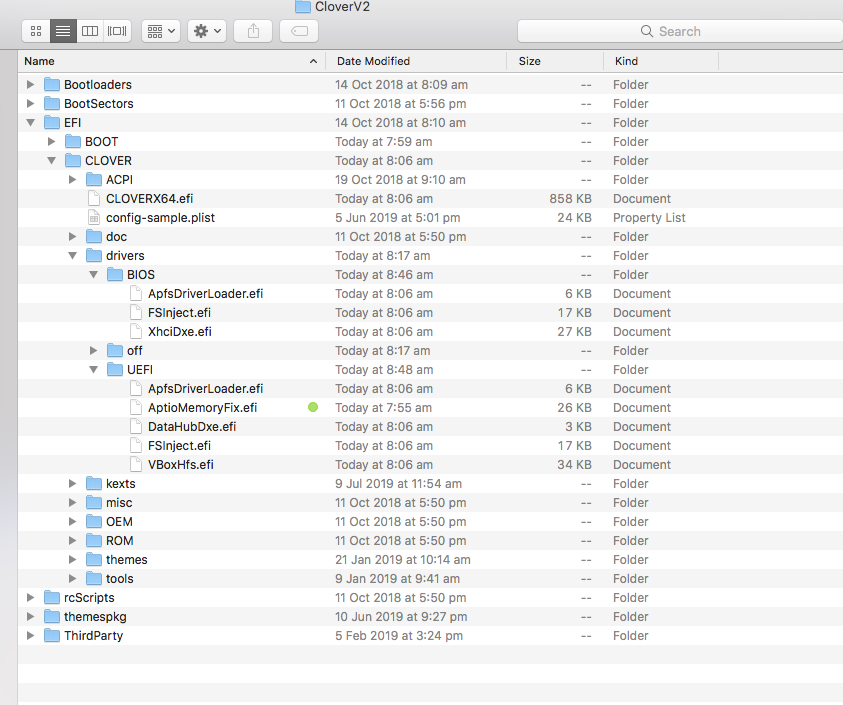Sort by Date Modified column
The height and width of the screenshot is (705, 843).
tap(417, 61)
